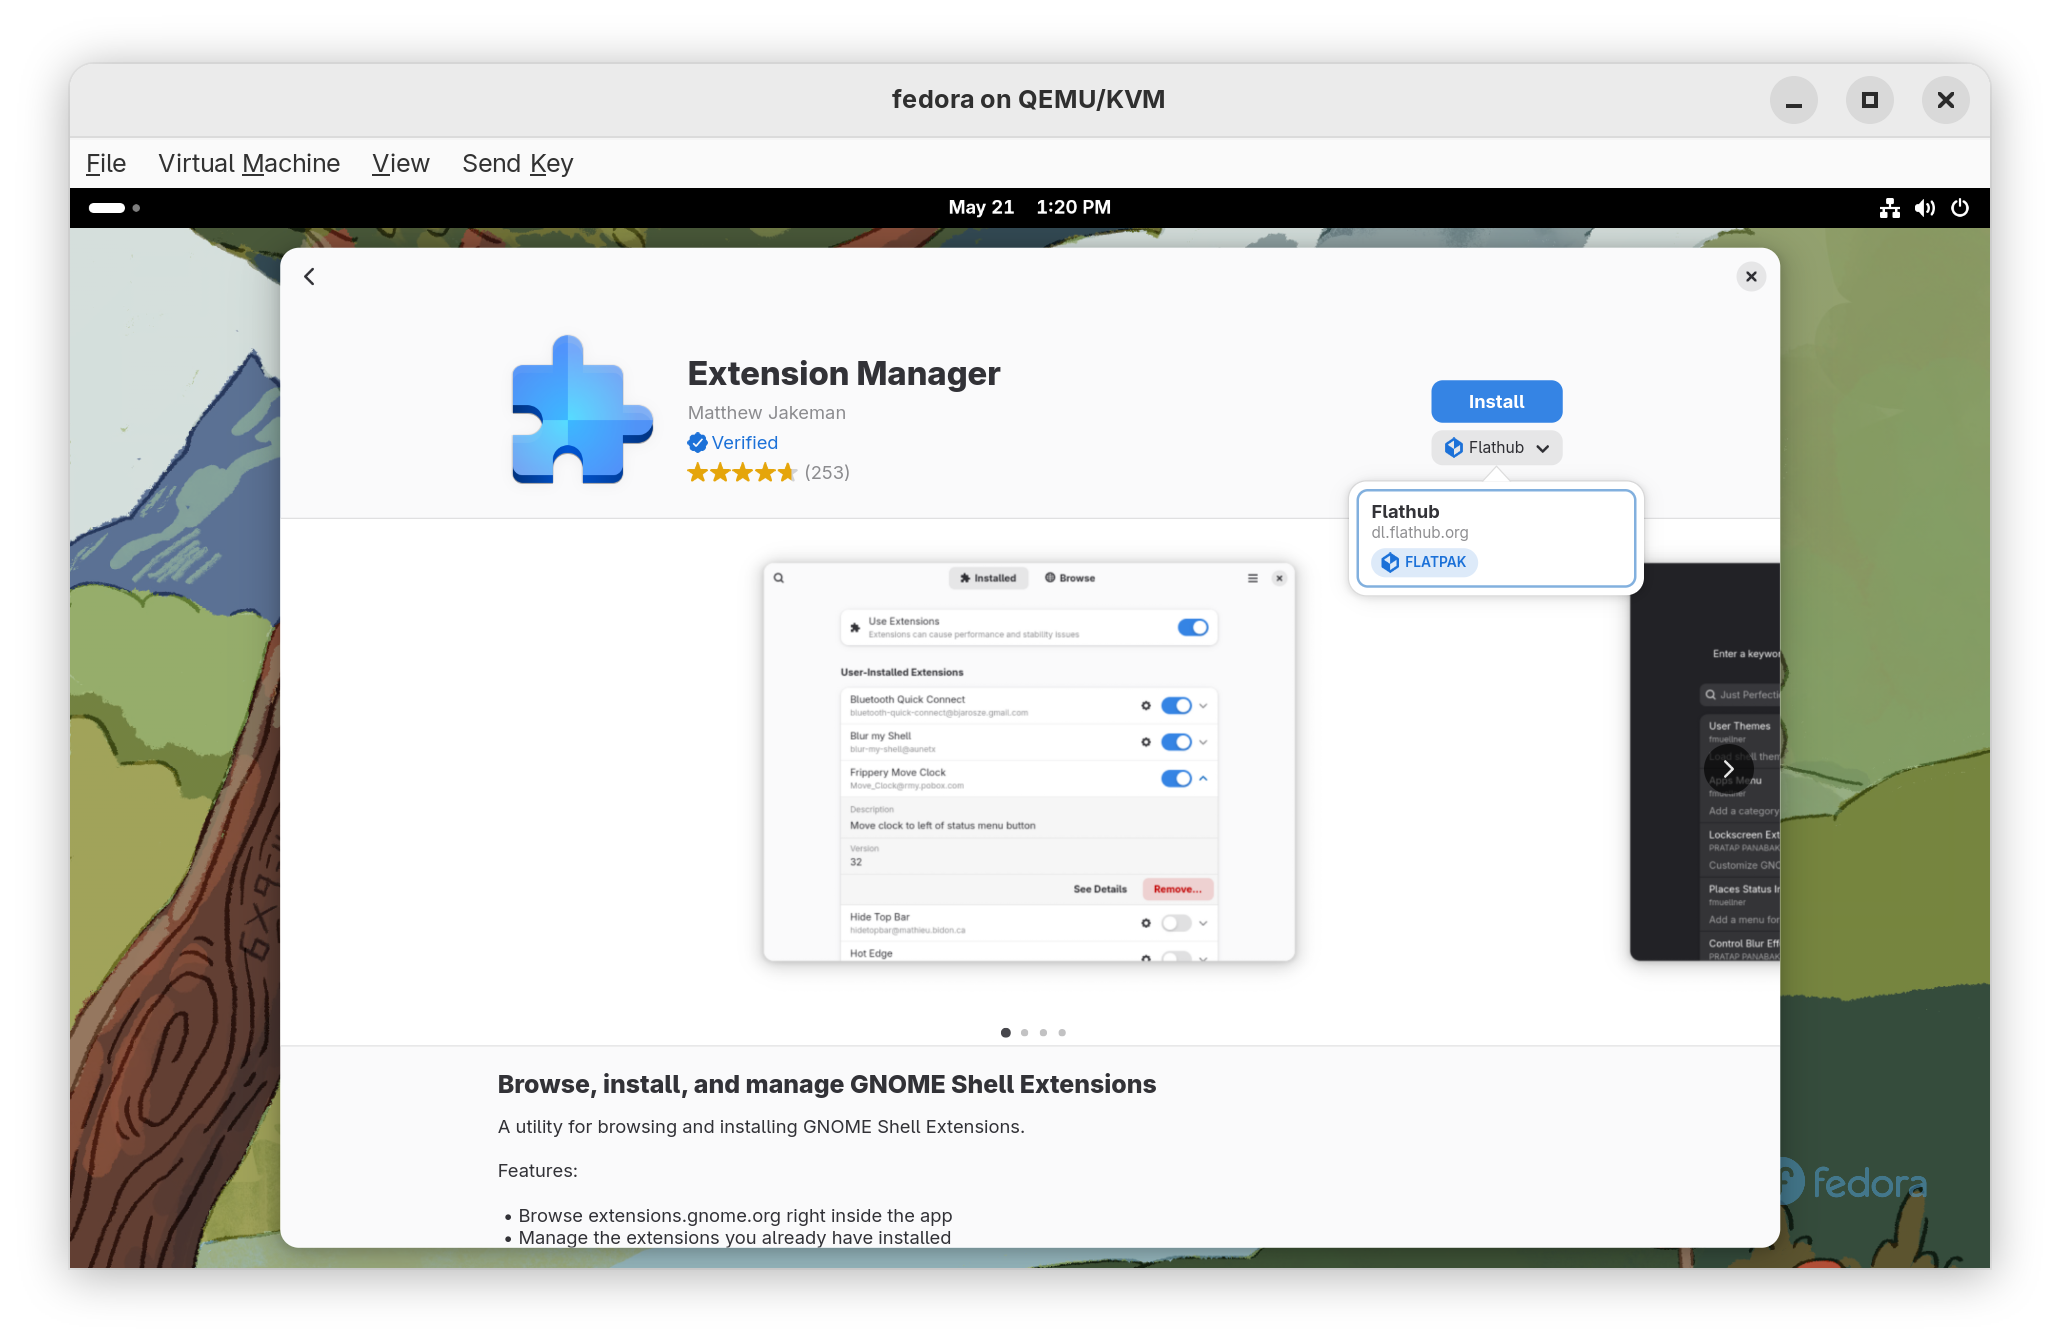Click the network status icon in top bar
This screenshot has height=1344, width=2060.
(1889, 208)
